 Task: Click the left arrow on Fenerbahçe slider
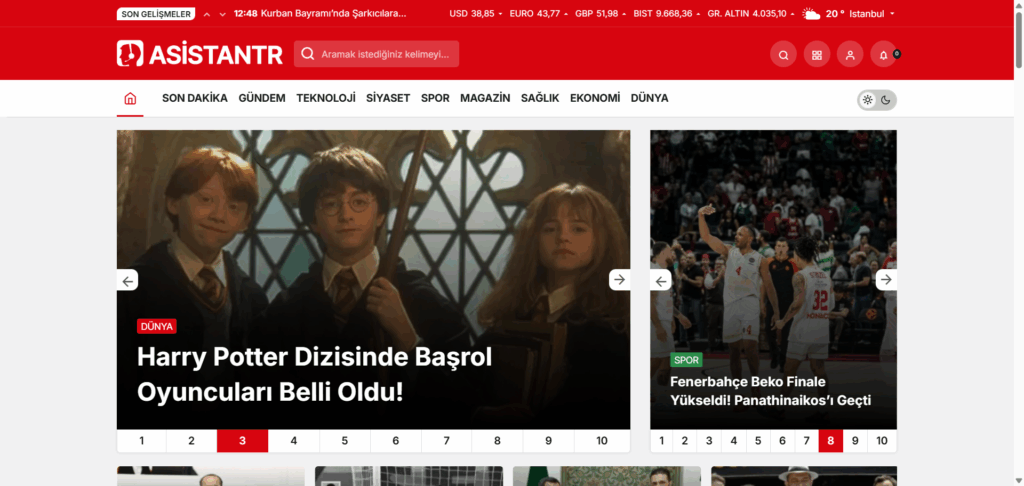tap(661, 280)
